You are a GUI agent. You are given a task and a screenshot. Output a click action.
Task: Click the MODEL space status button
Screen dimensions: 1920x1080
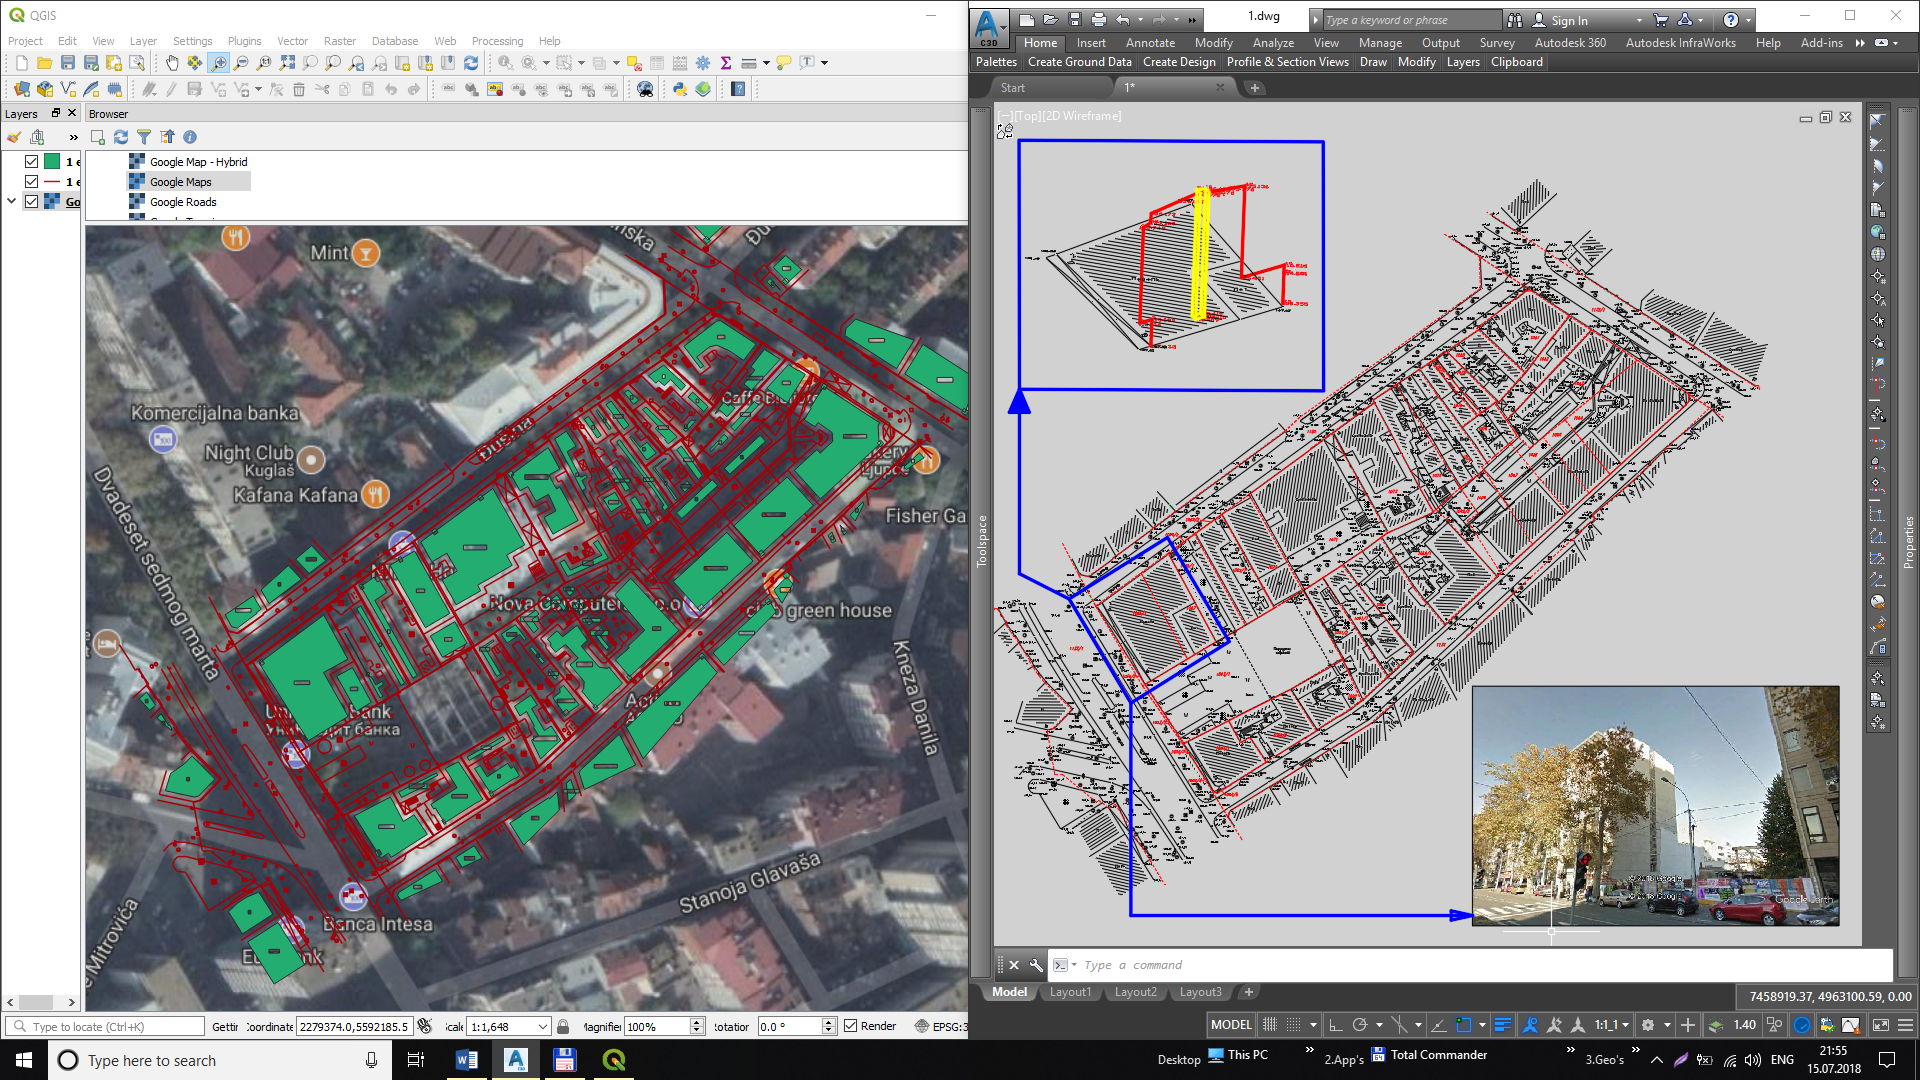(1231, 1025)
